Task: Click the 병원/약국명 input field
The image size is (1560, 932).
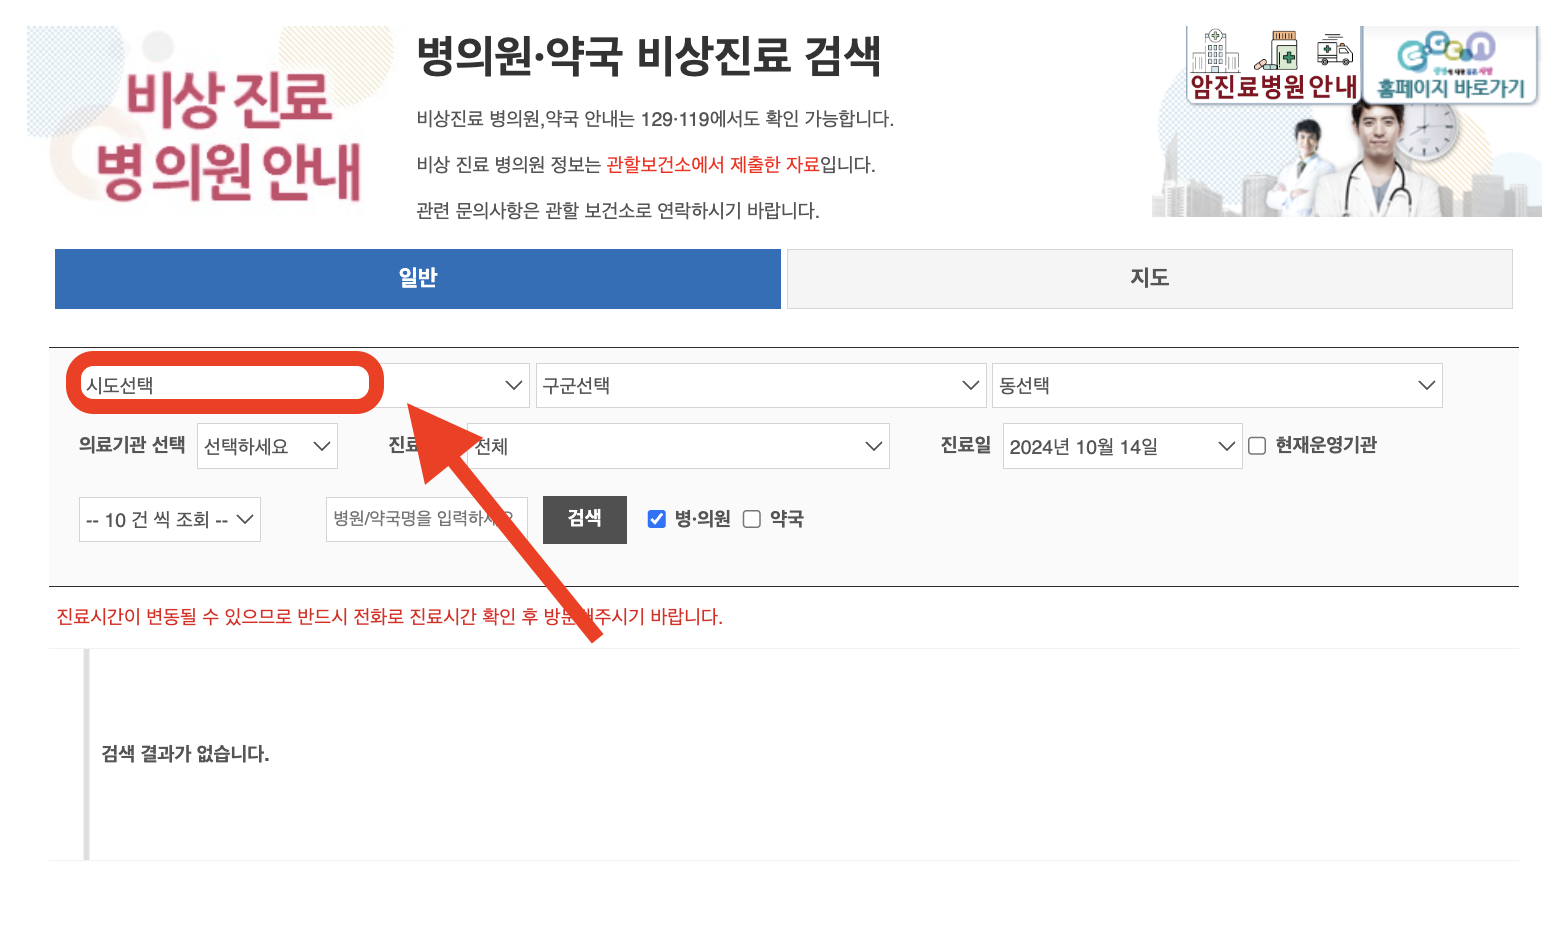Action: [426, 519]
